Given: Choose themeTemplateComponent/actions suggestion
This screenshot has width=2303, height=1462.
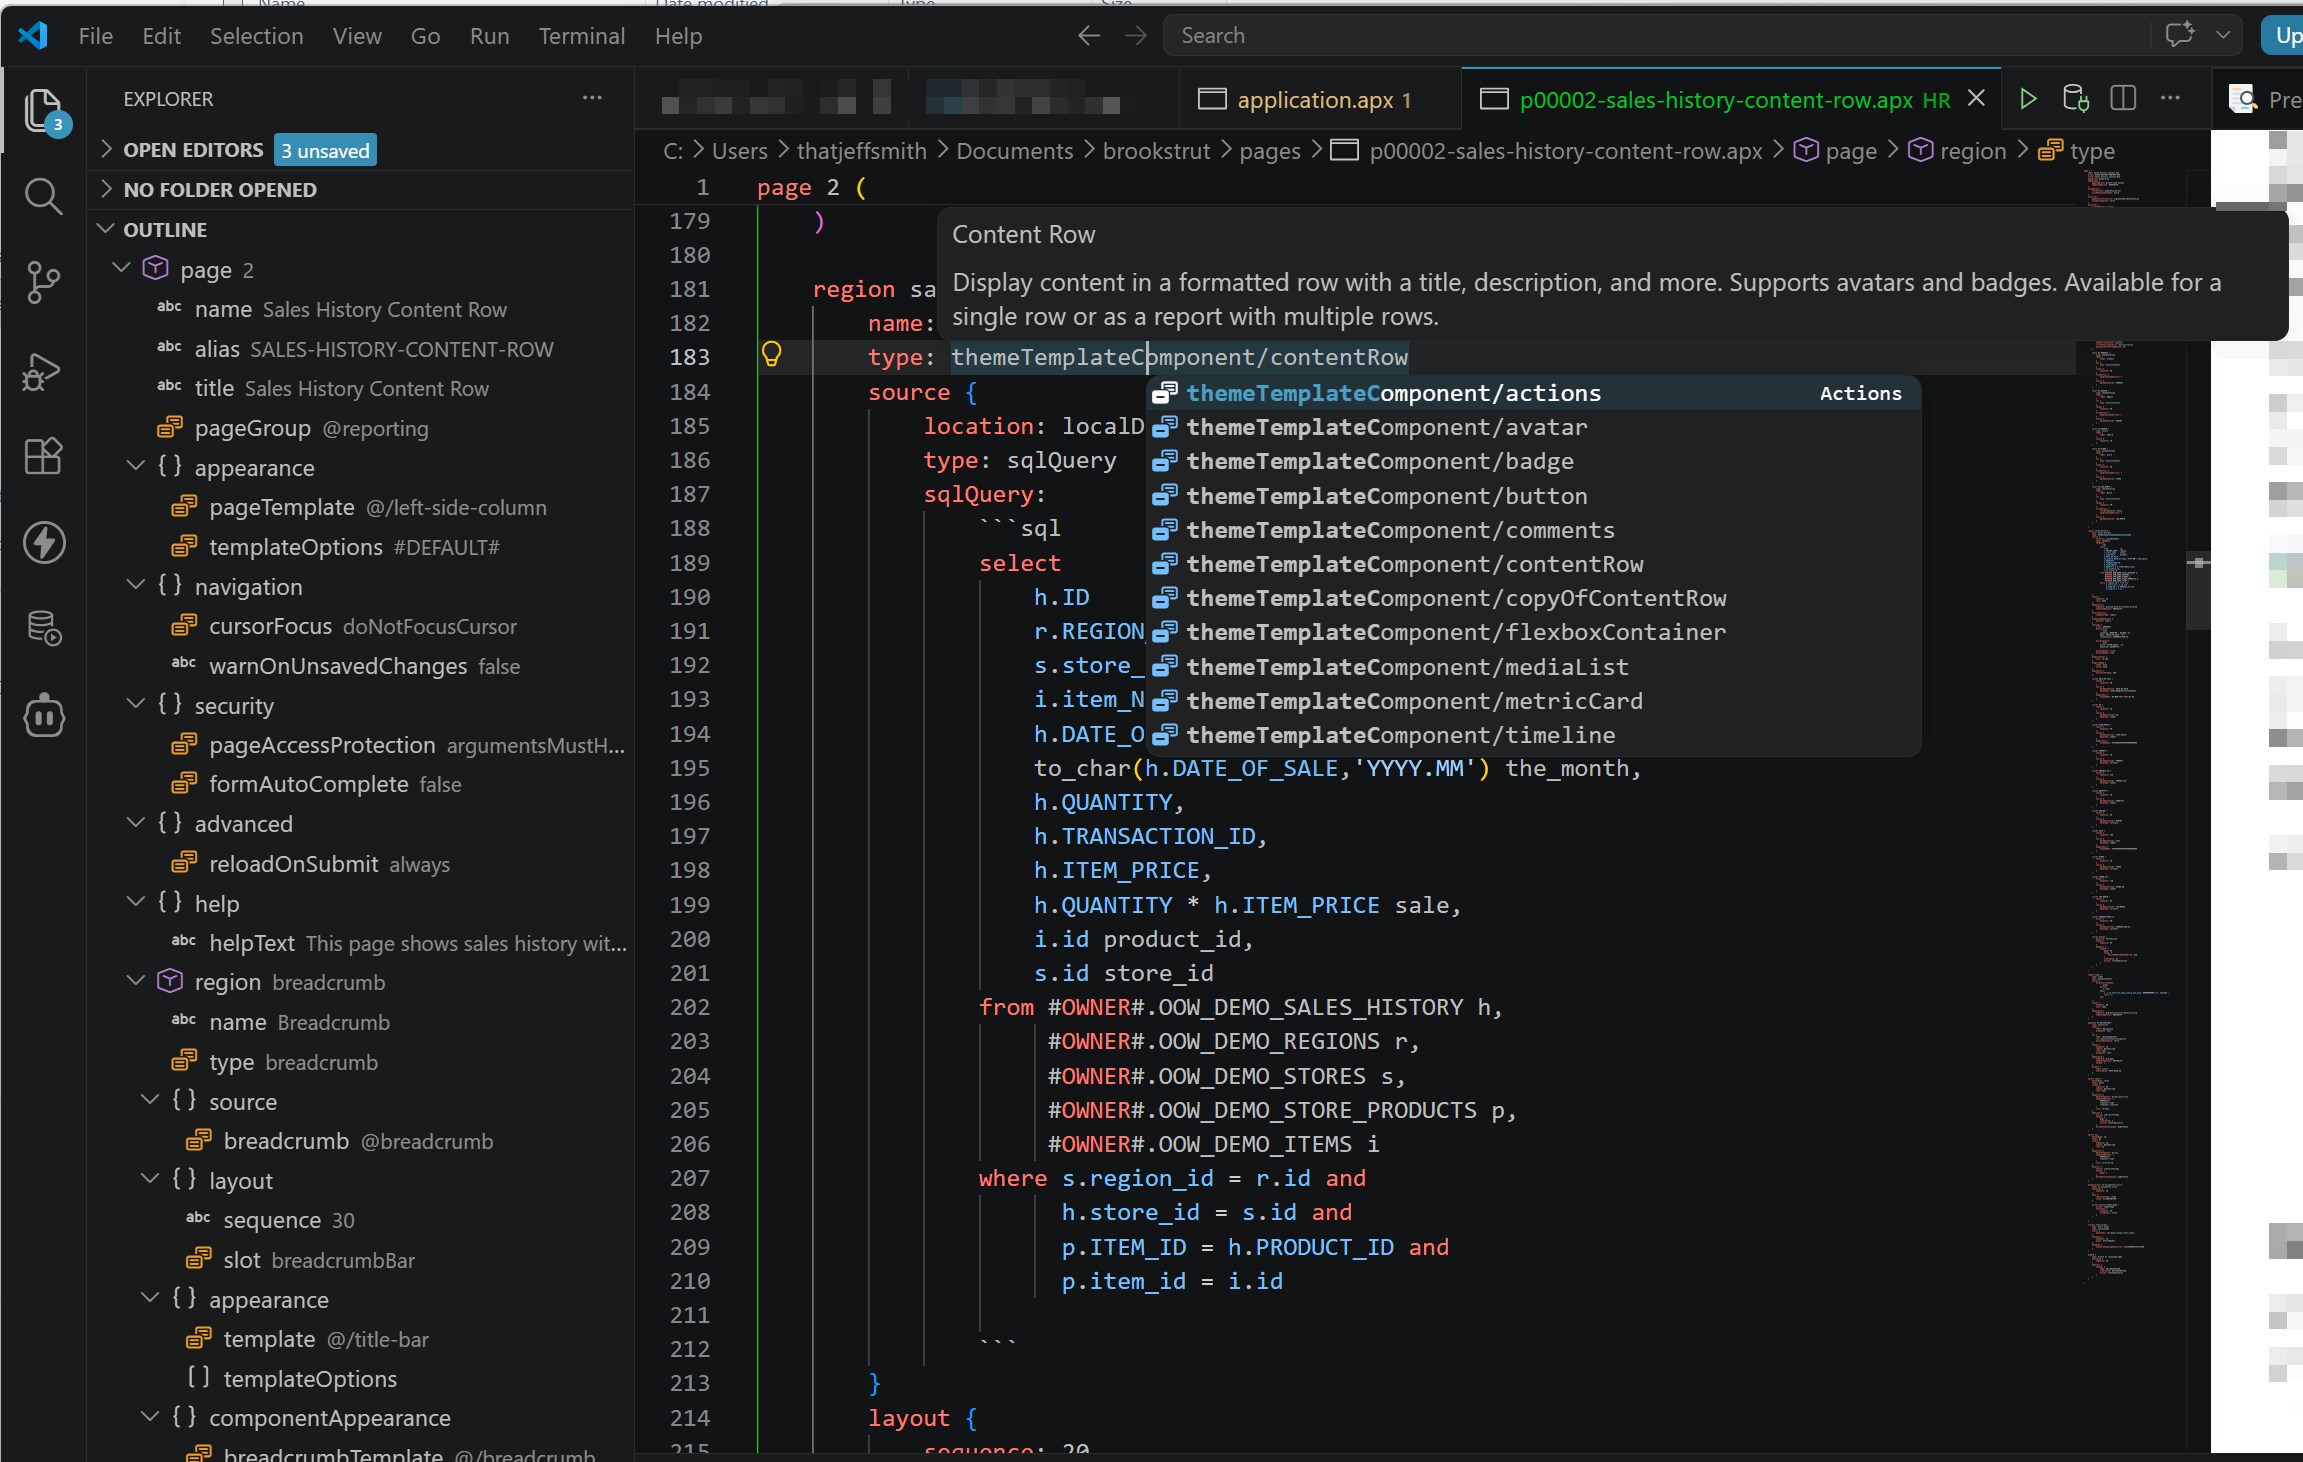Looking at the screenshot, I should coord(1532,393).
